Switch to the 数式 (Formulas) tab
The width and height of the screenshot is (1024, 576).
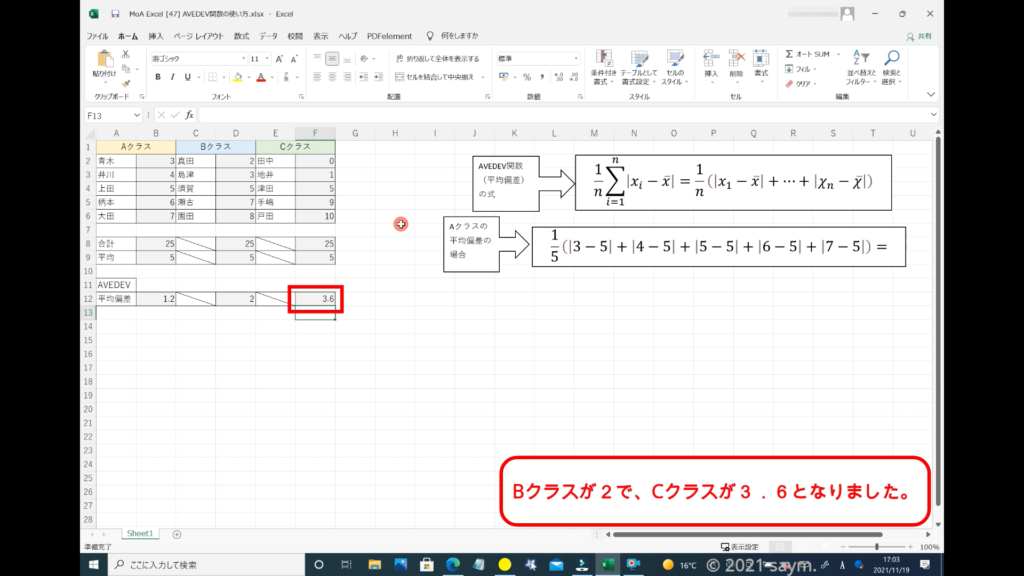(x=242, y=35)
